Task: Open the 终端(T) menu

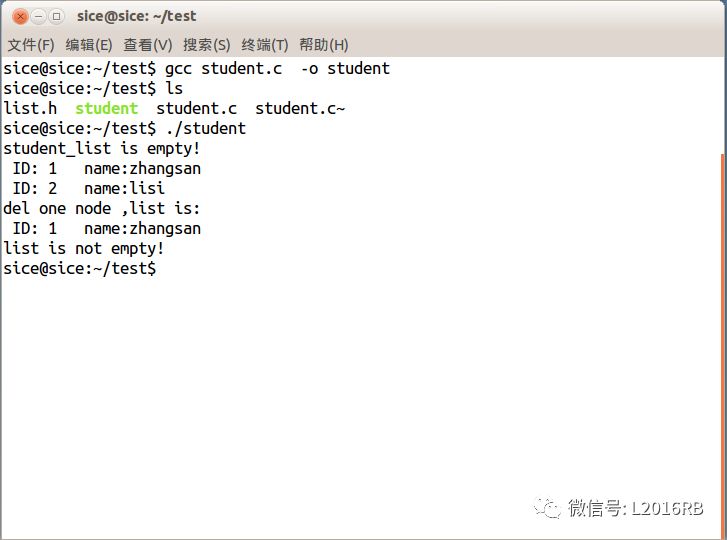Action: pos(265,45)
